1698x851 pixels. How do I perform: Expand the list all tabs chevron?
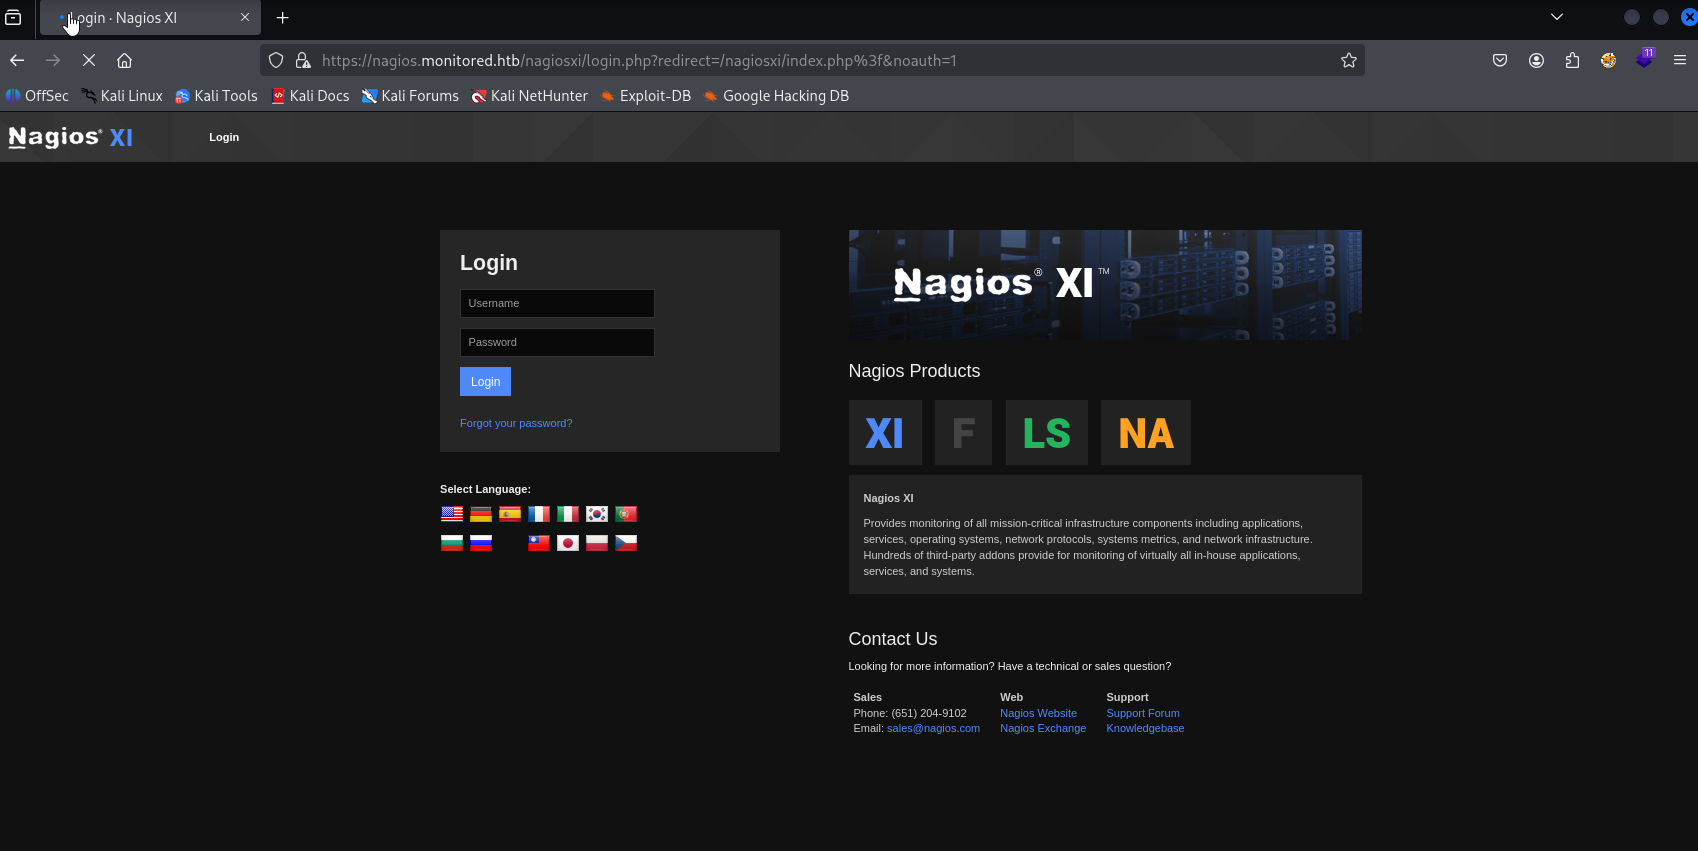tap(1557, 17)
